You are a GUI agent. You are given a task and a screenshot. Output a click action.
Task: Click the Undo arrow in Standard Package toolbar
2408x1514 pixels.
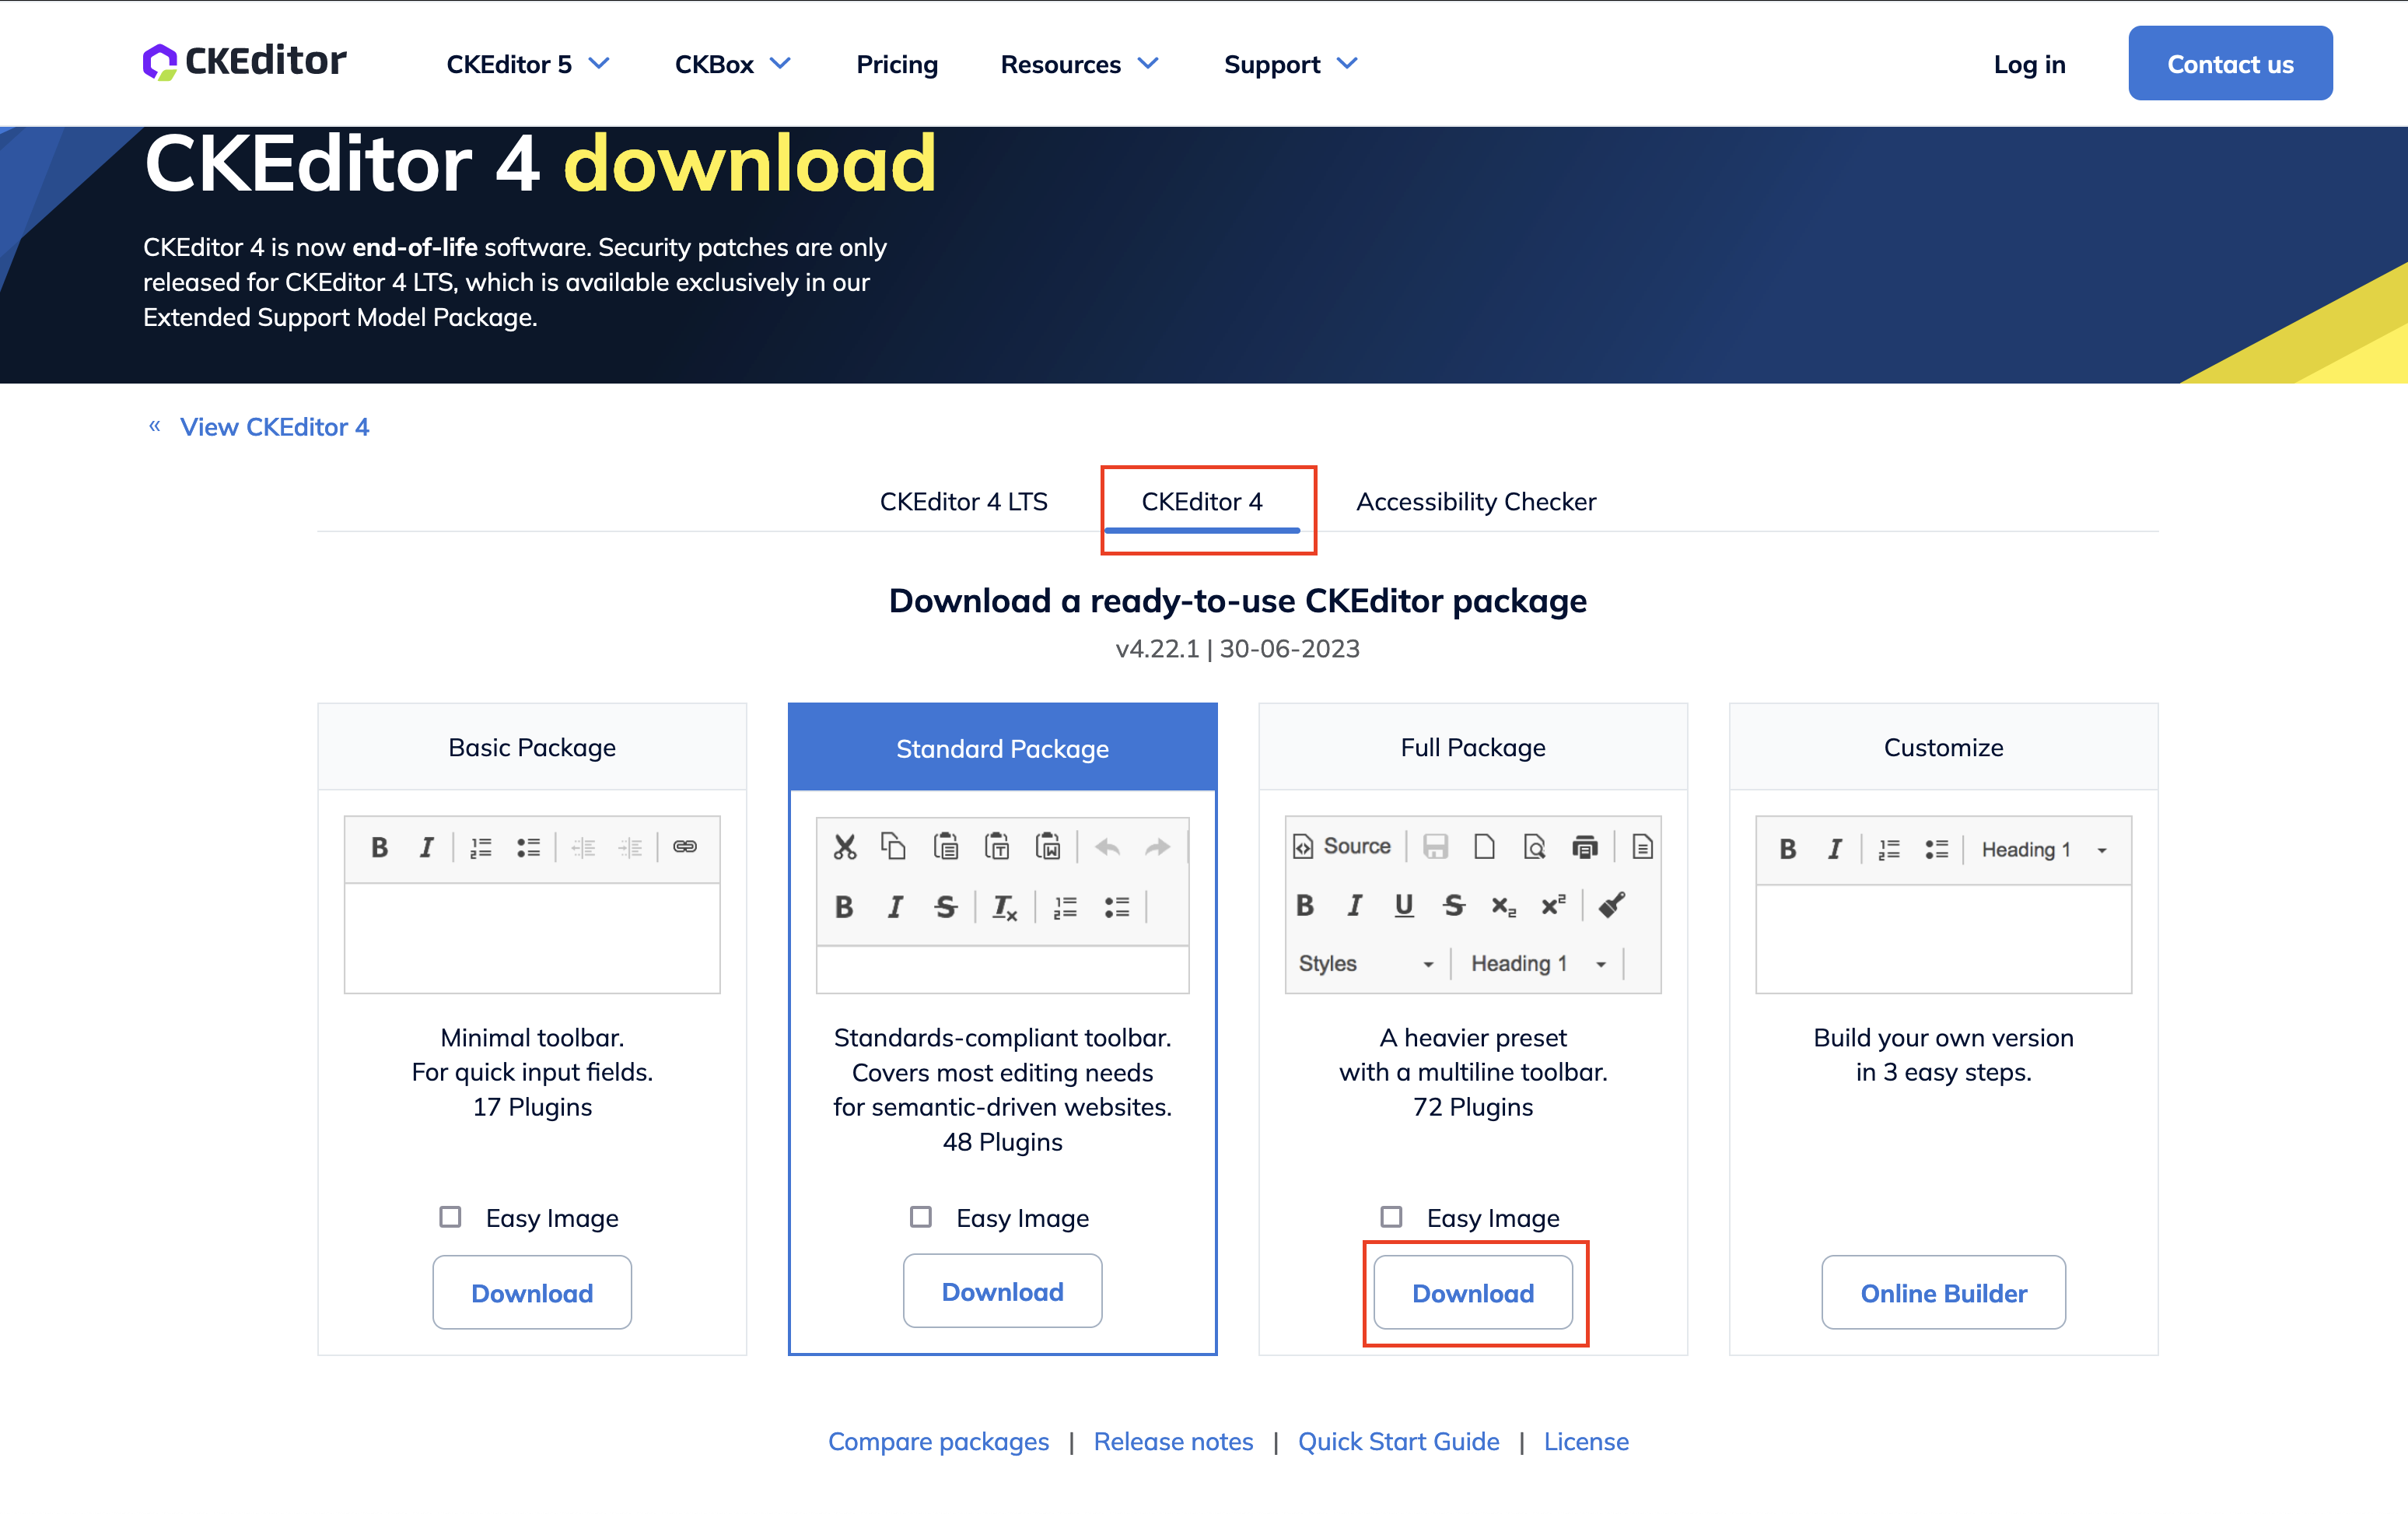point(1107,847)
